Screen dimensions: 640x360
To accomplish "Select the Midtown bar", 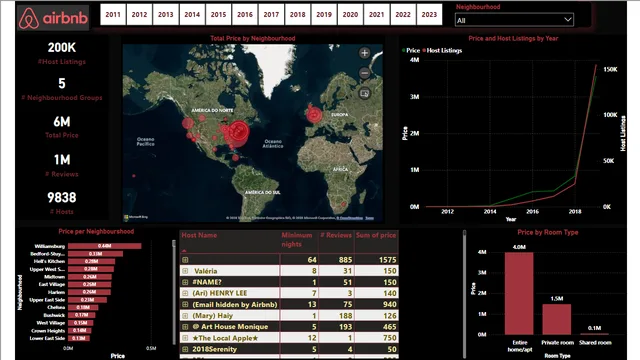I will 90,277.
